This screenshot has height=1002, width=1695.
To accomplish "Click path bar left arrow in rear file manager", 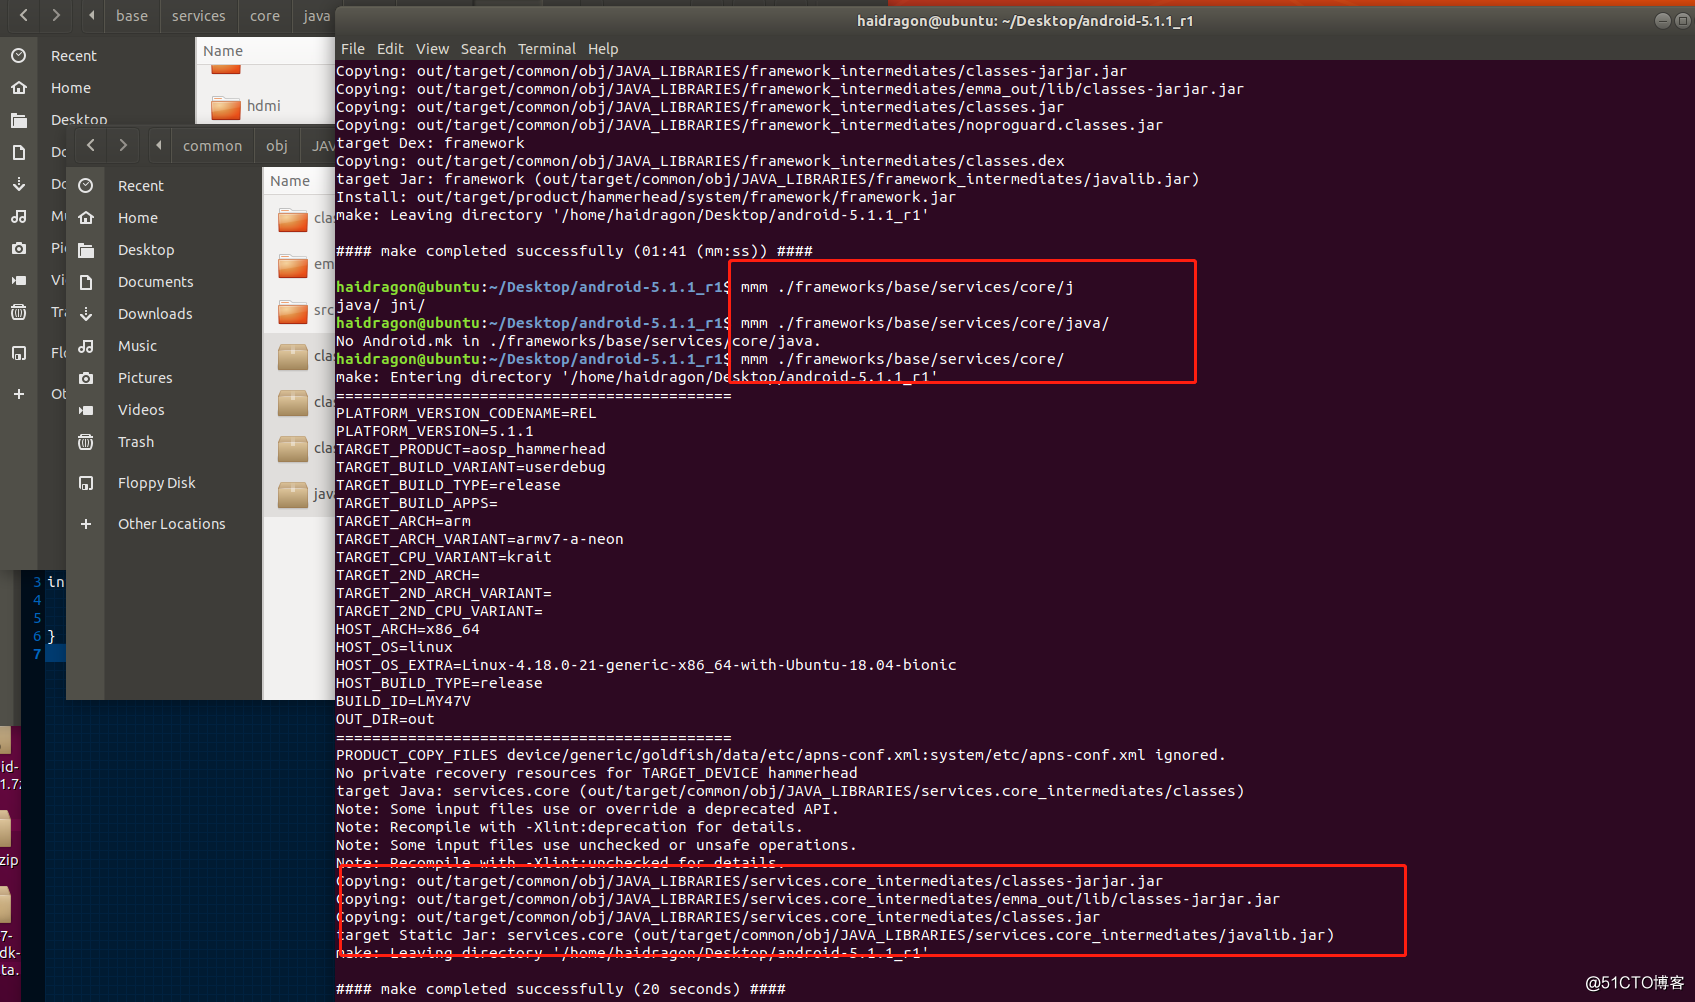I will click(92, 15).
